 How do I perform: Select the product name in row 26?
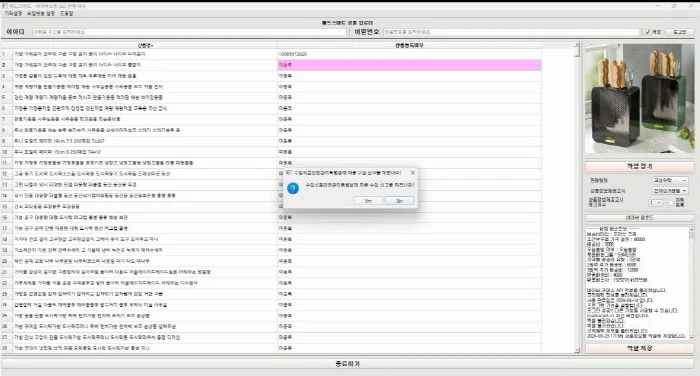tap(145, 326)
